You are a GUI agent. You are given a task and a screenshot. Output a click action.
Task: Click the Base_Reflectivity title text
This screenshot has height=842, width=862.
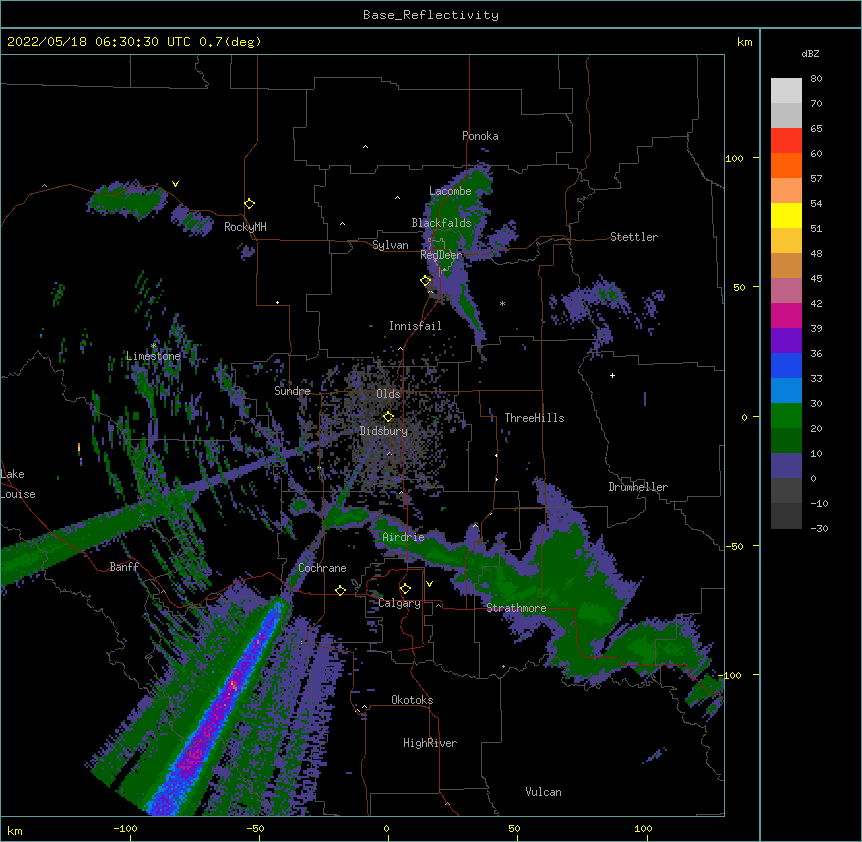click(431, 15)
